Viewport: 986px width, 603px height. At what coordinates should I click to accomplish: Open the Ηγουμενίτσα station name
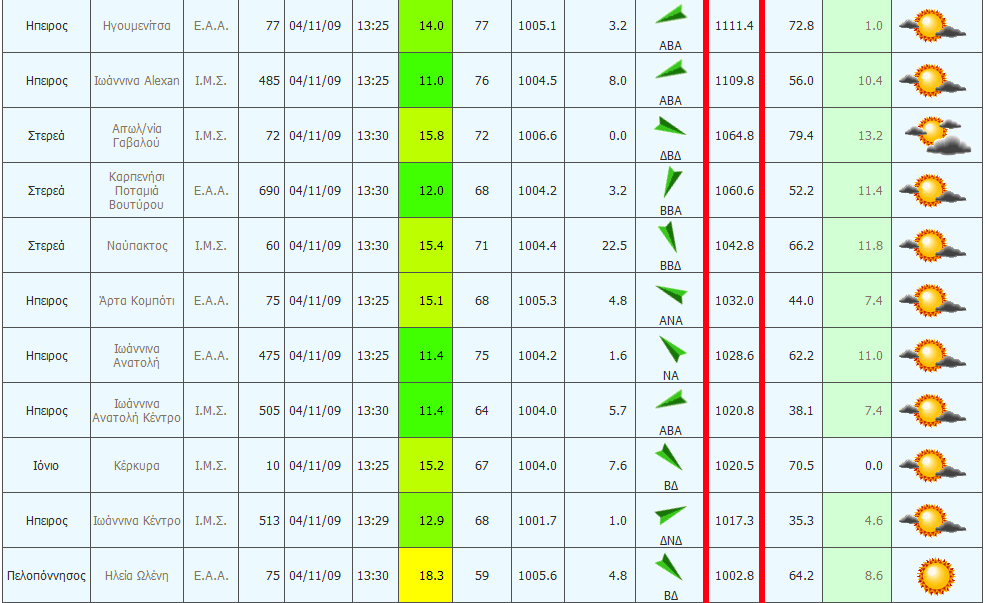[136, 25]
